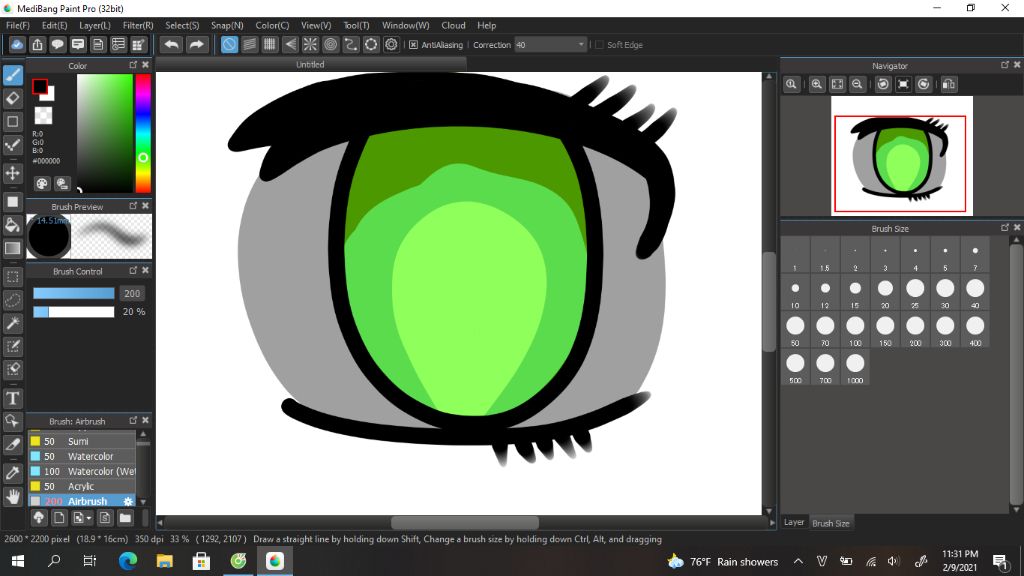This screenshot has width=1024, height=576.
Task: Click the Undo arrow in the toolbar
Action: point(171,45)
